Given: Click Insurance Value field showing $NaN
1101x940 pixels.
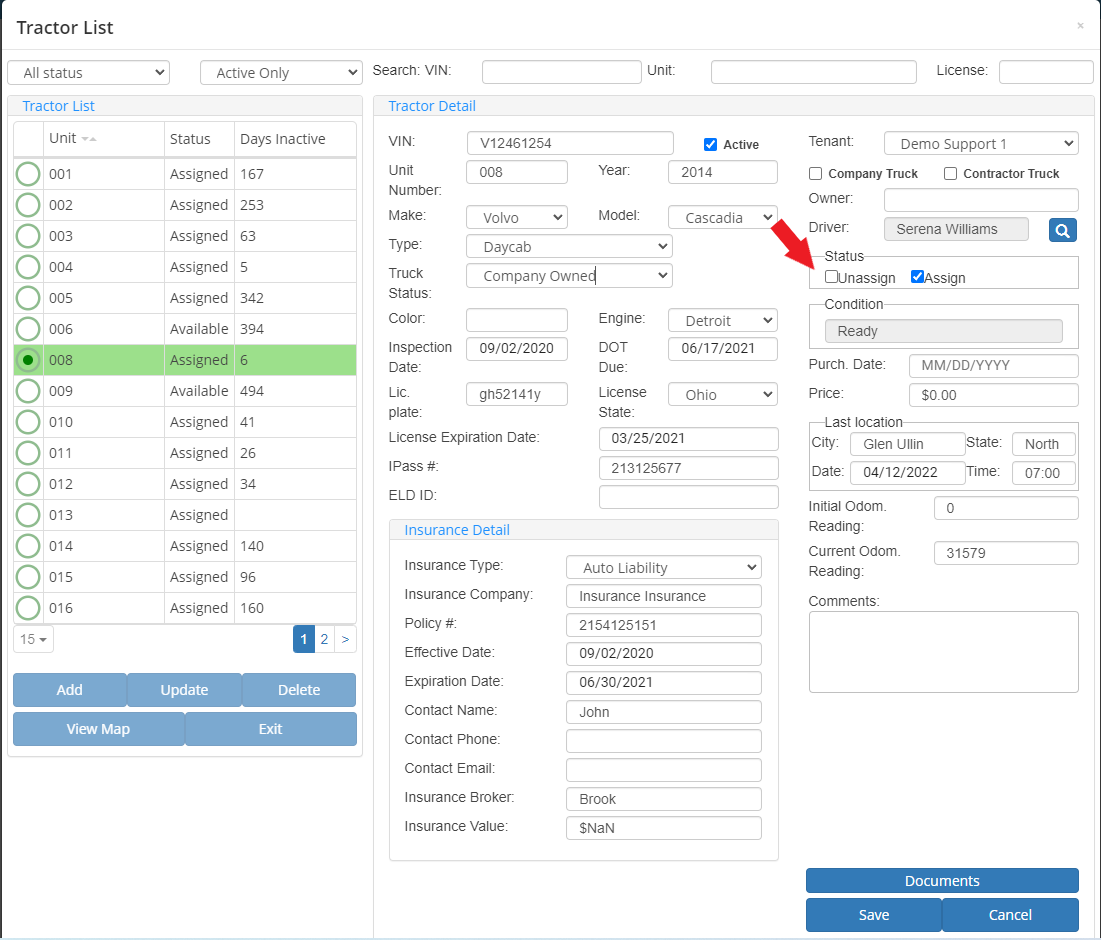Looking at the screenshot, I should [664, 828].
